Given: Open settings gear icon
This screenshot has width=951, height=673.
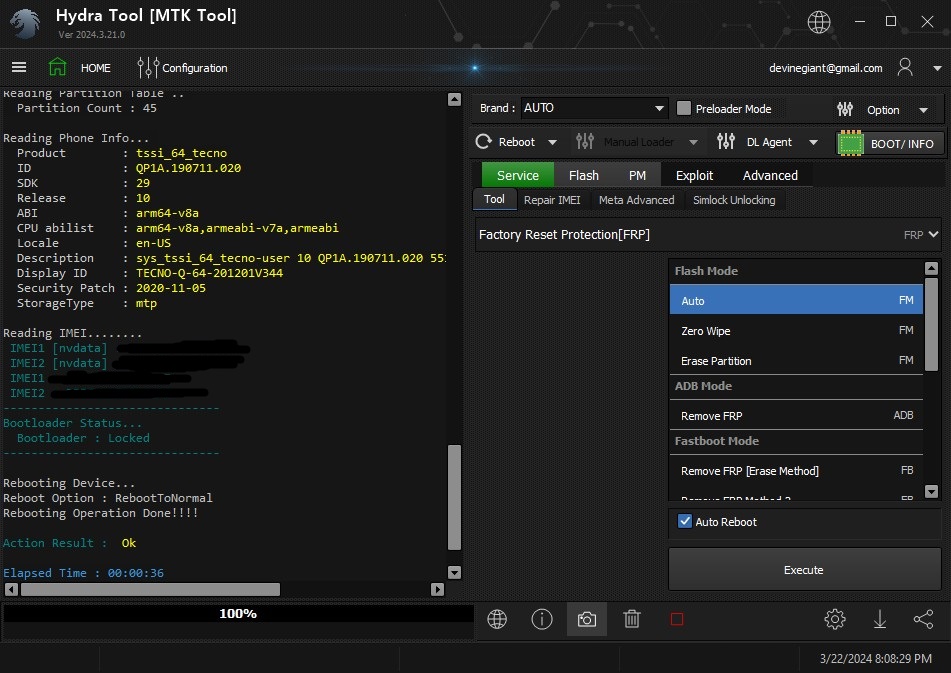Looking at the screenshot, I should click(x=835, y=619).
